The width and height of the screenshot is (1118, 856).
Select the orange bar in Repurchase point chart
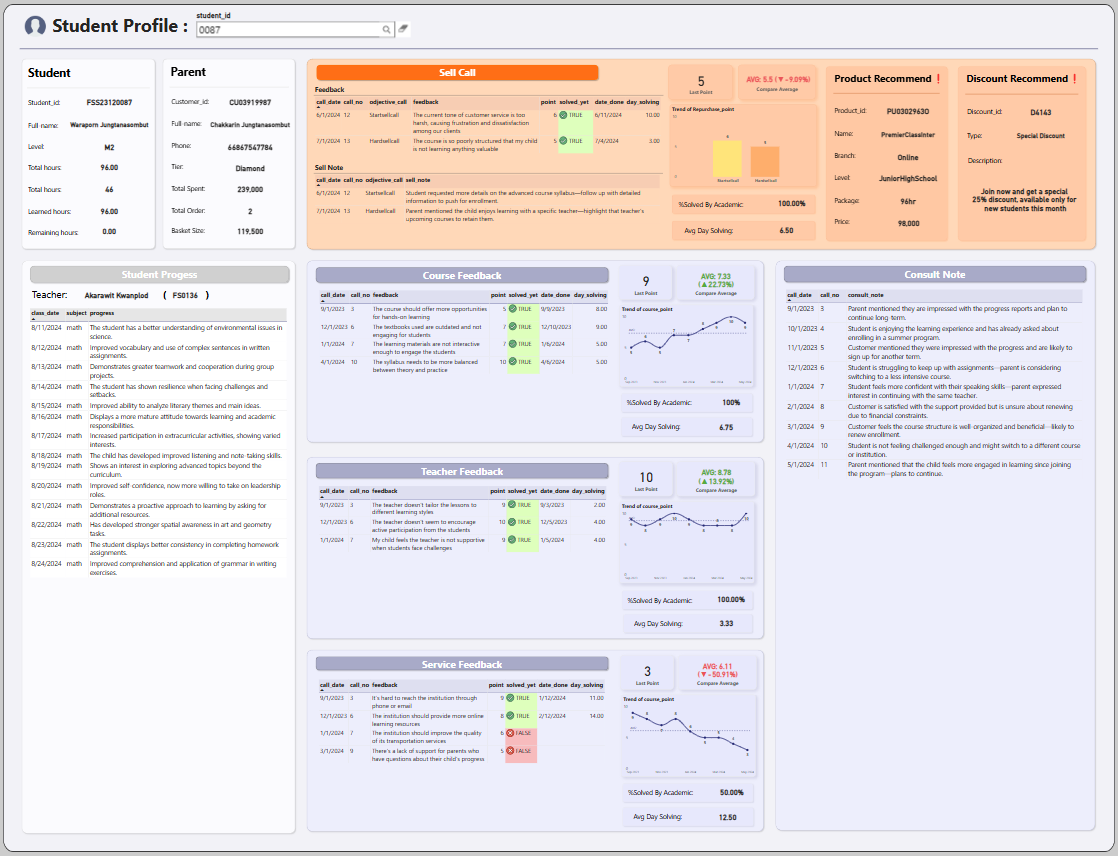click(x=765, y=162)
